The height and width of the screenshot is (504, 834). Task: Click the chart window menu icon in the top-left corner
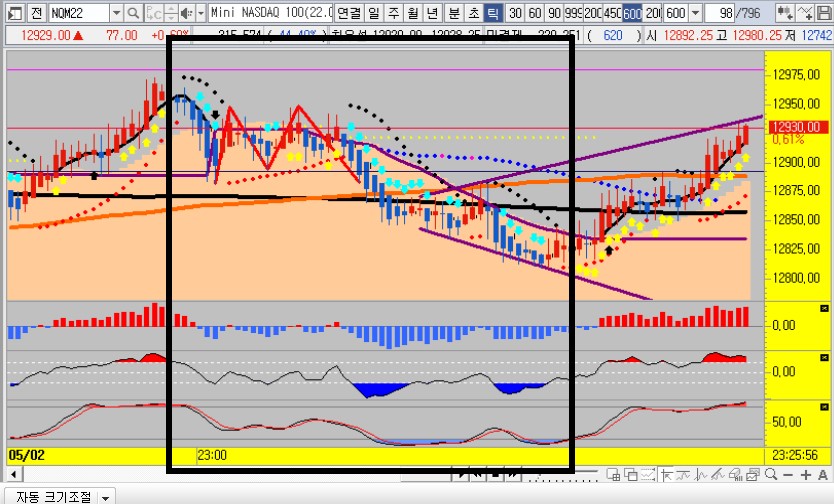[15, 13]
